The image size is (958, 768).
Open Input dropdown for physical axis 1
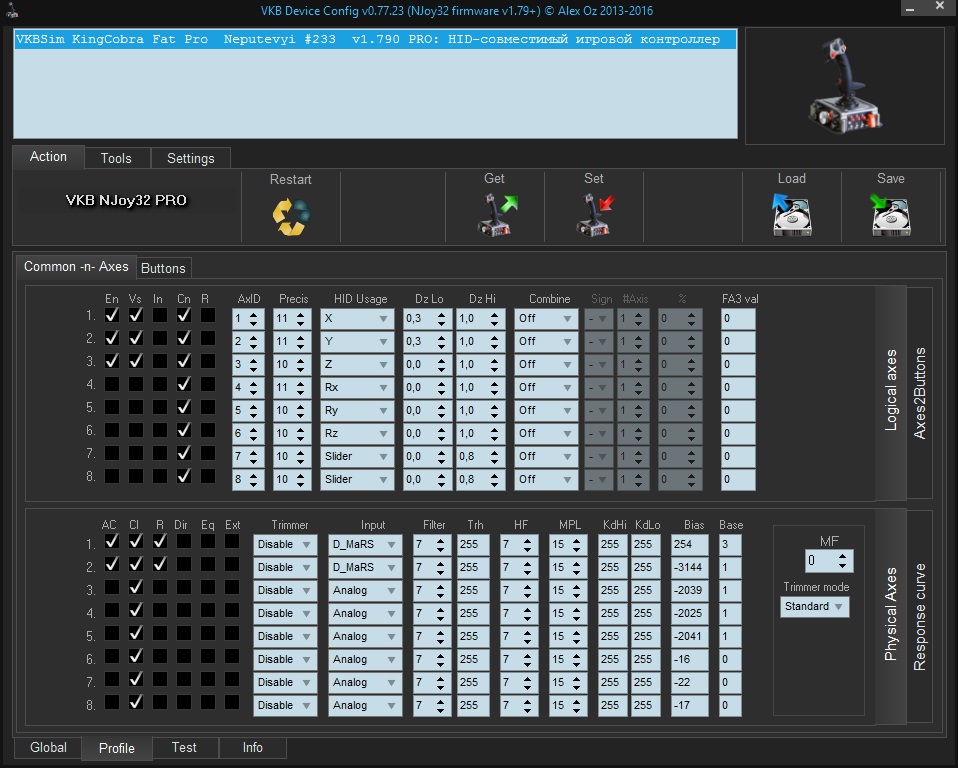pos(365,545)
